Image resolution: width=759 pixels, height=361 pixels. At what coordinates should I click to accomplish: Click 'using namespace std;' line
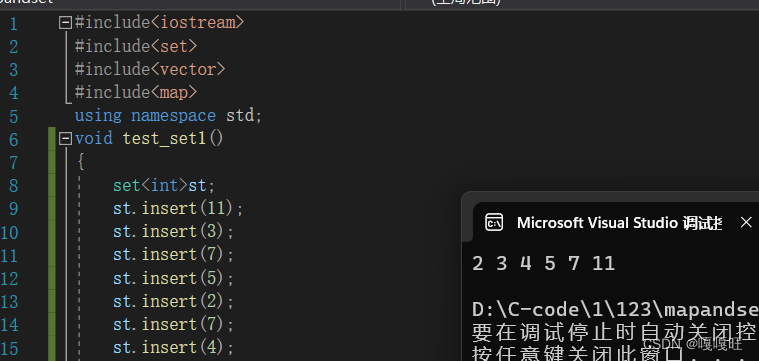[168, 116]
